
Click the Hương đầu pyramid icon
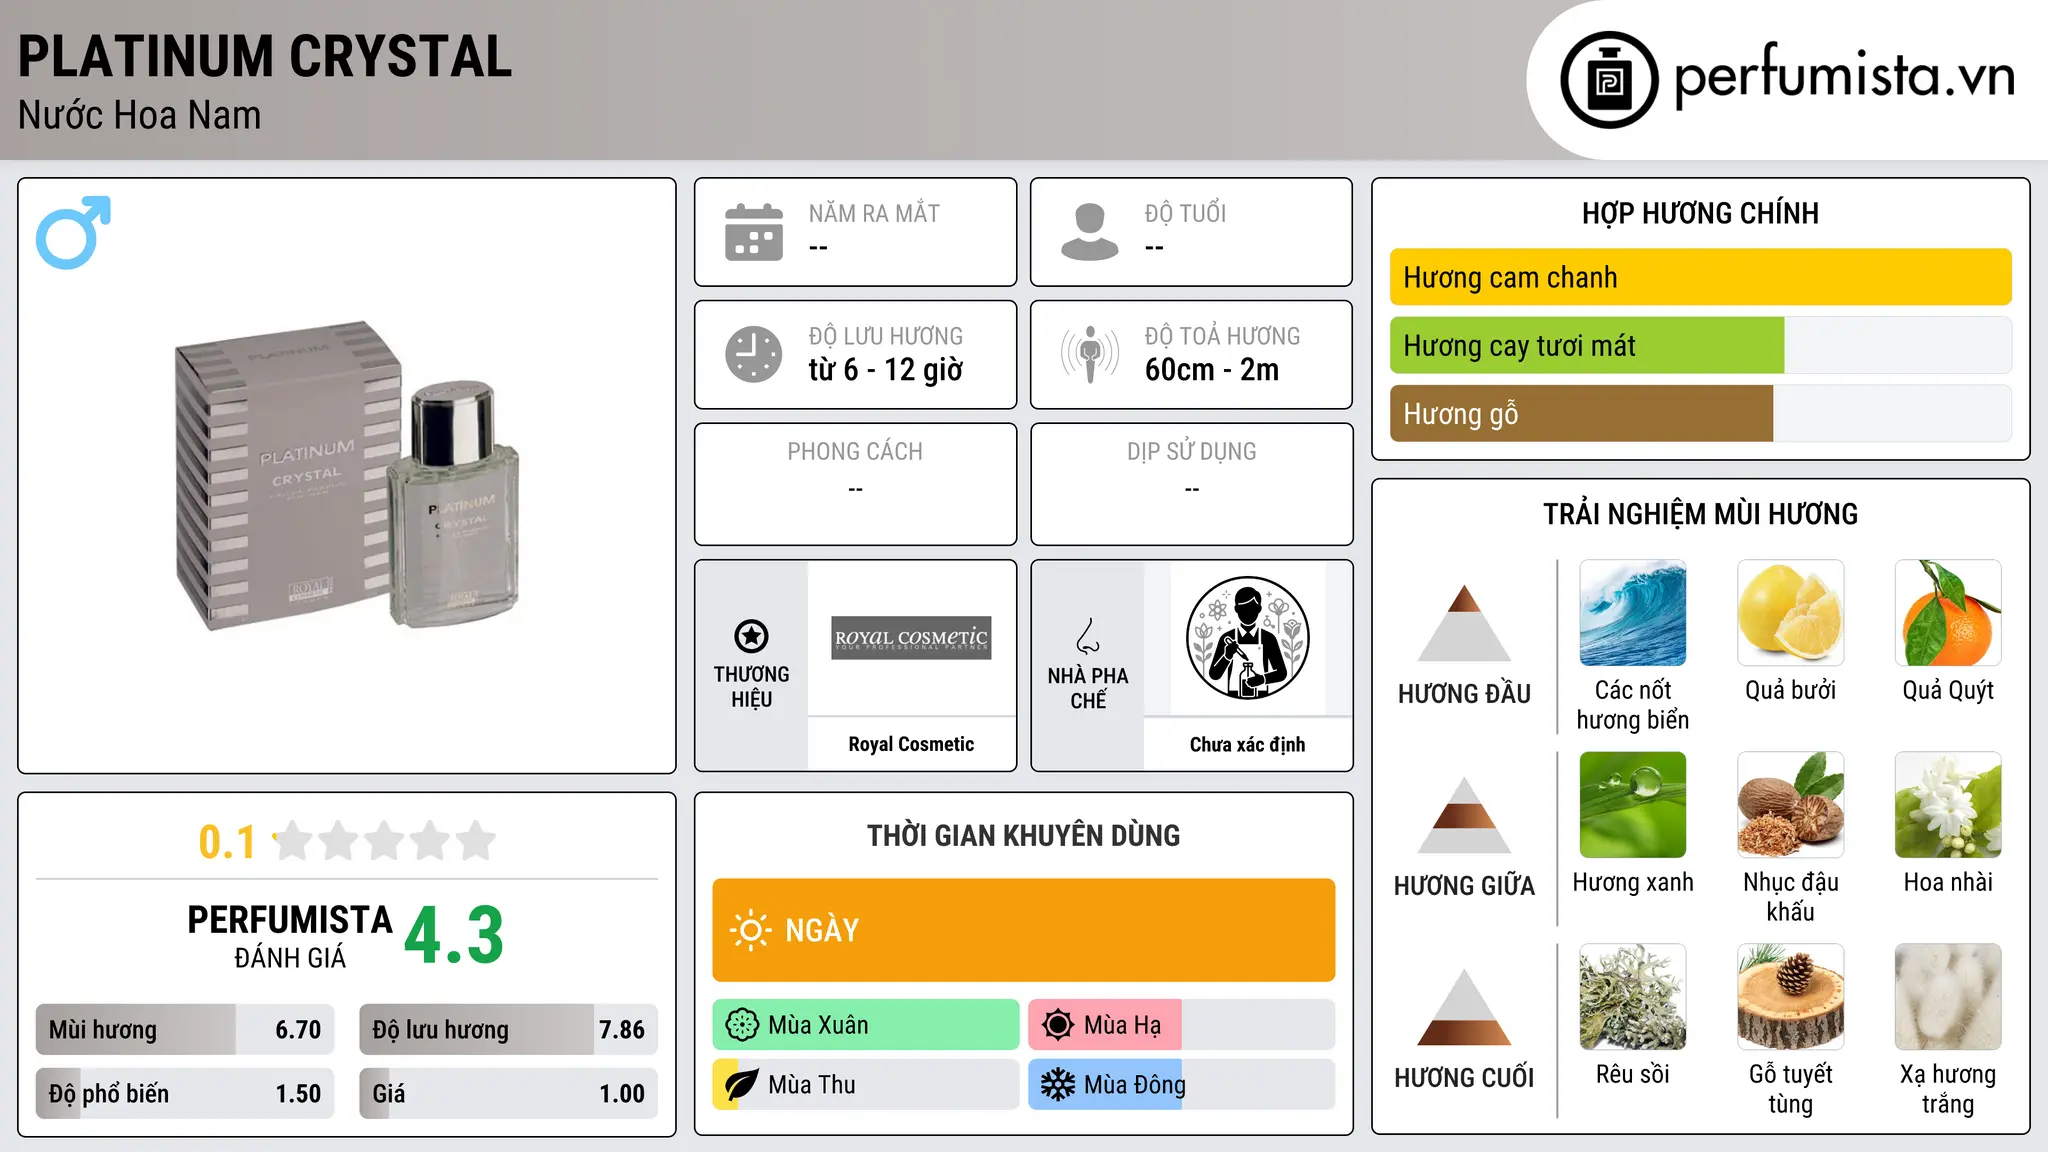[x=1465, y=623]
